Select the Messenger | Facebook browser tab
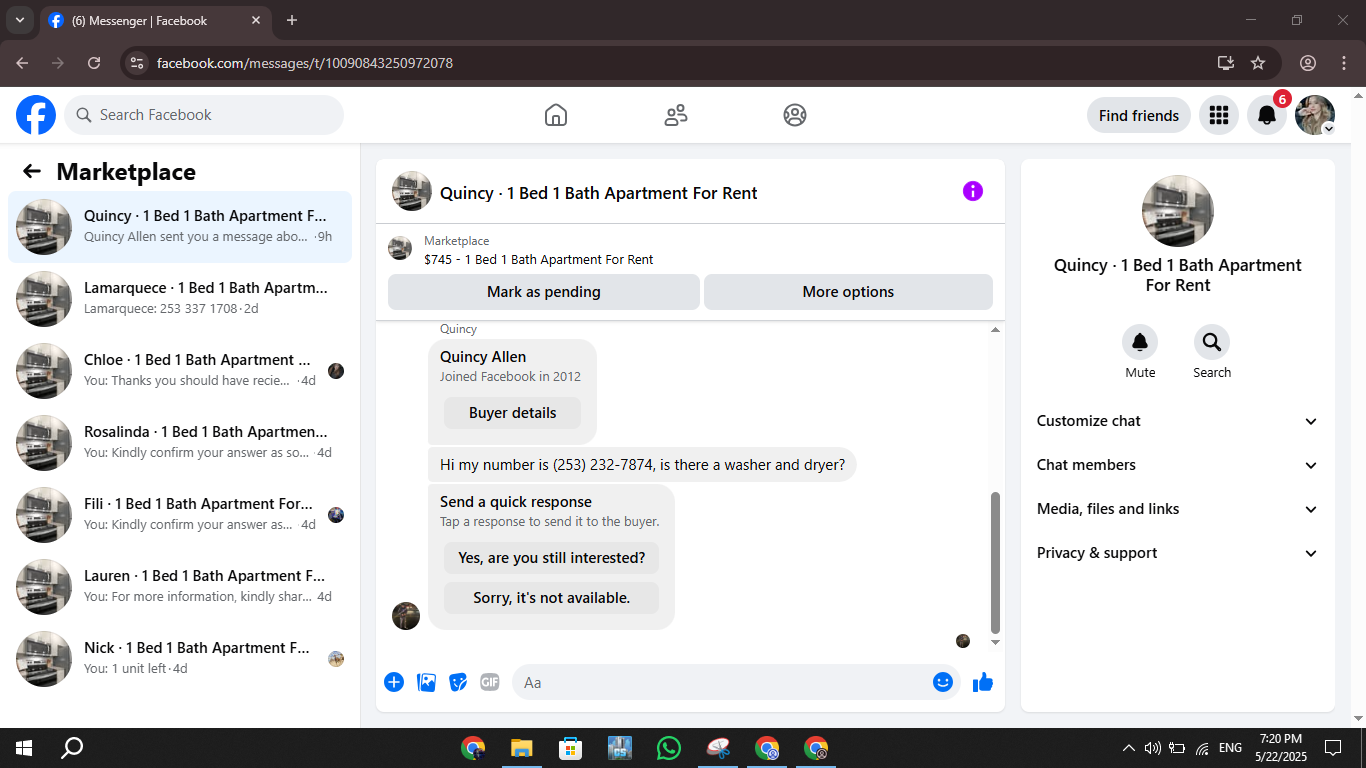1366x768 pixels. 156,20
